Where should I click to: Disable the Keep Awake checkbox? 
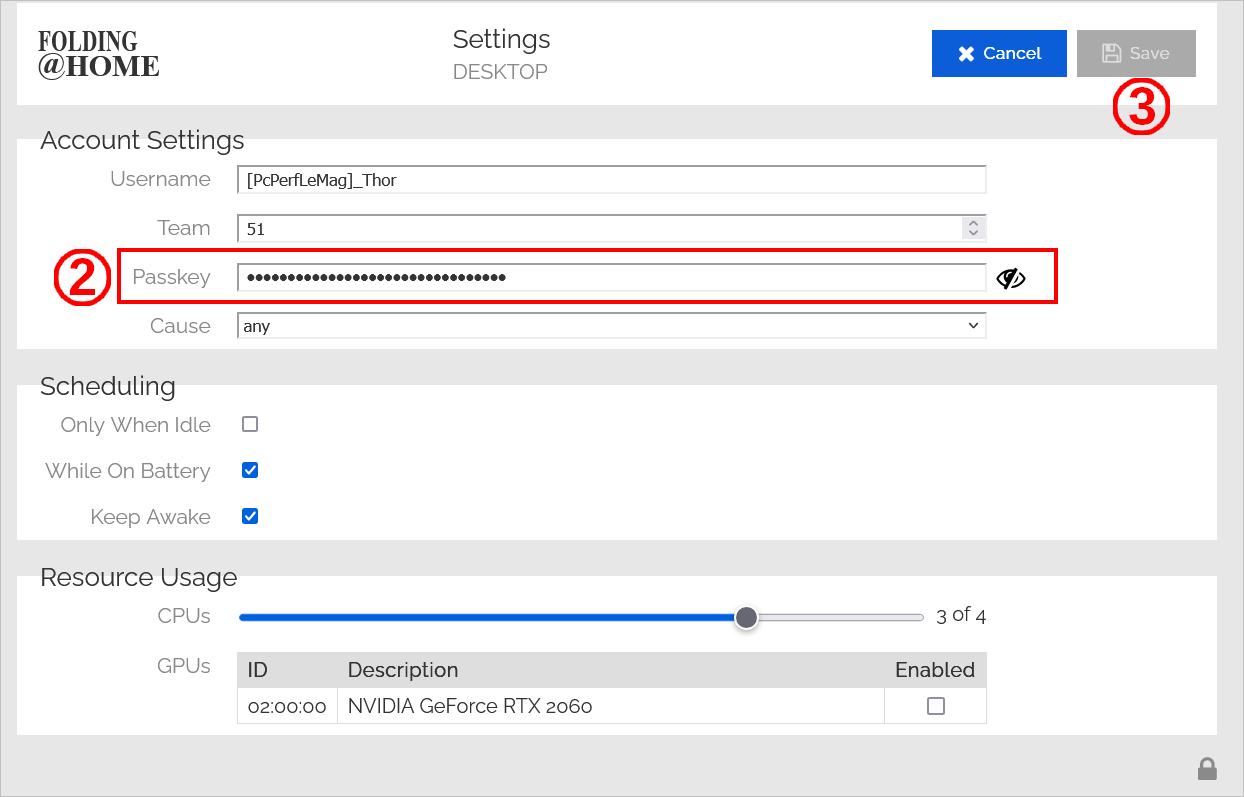pyautogui.click(x=250, y=516)
